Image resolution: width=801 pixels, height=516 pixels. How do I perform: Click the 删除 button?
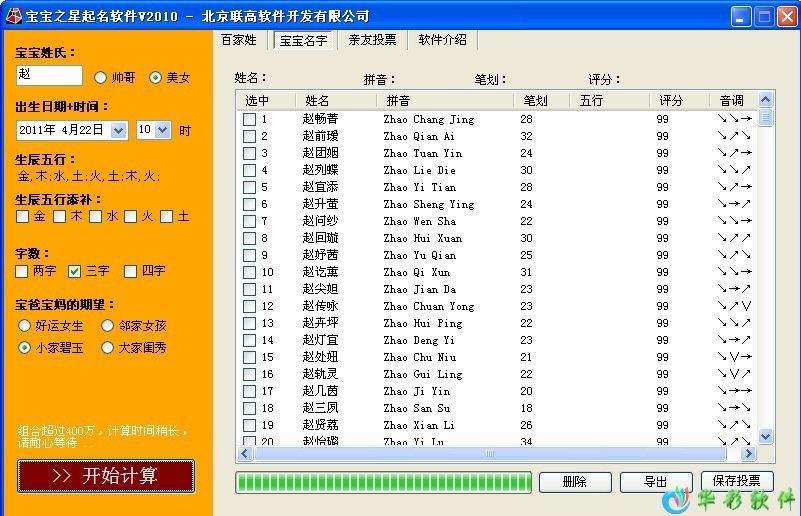(575, 482)
